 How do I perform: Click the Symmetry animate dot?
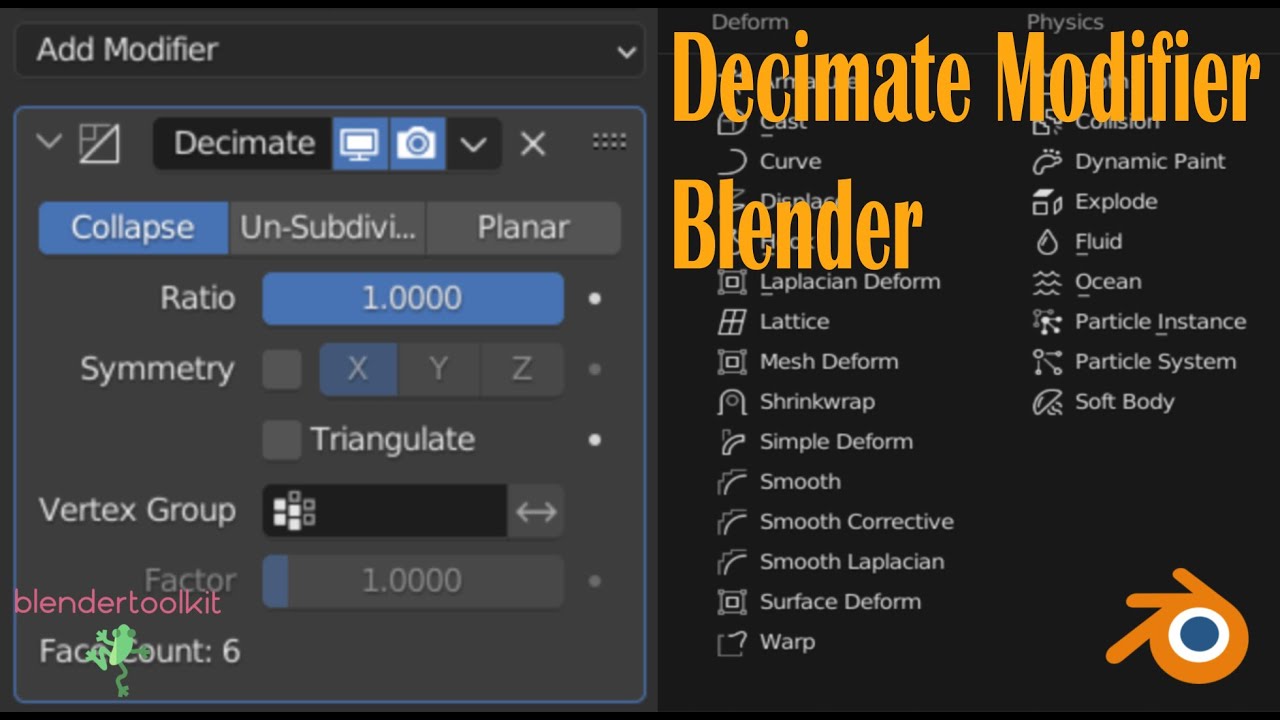pyautogui.click(x=595, y=369)
